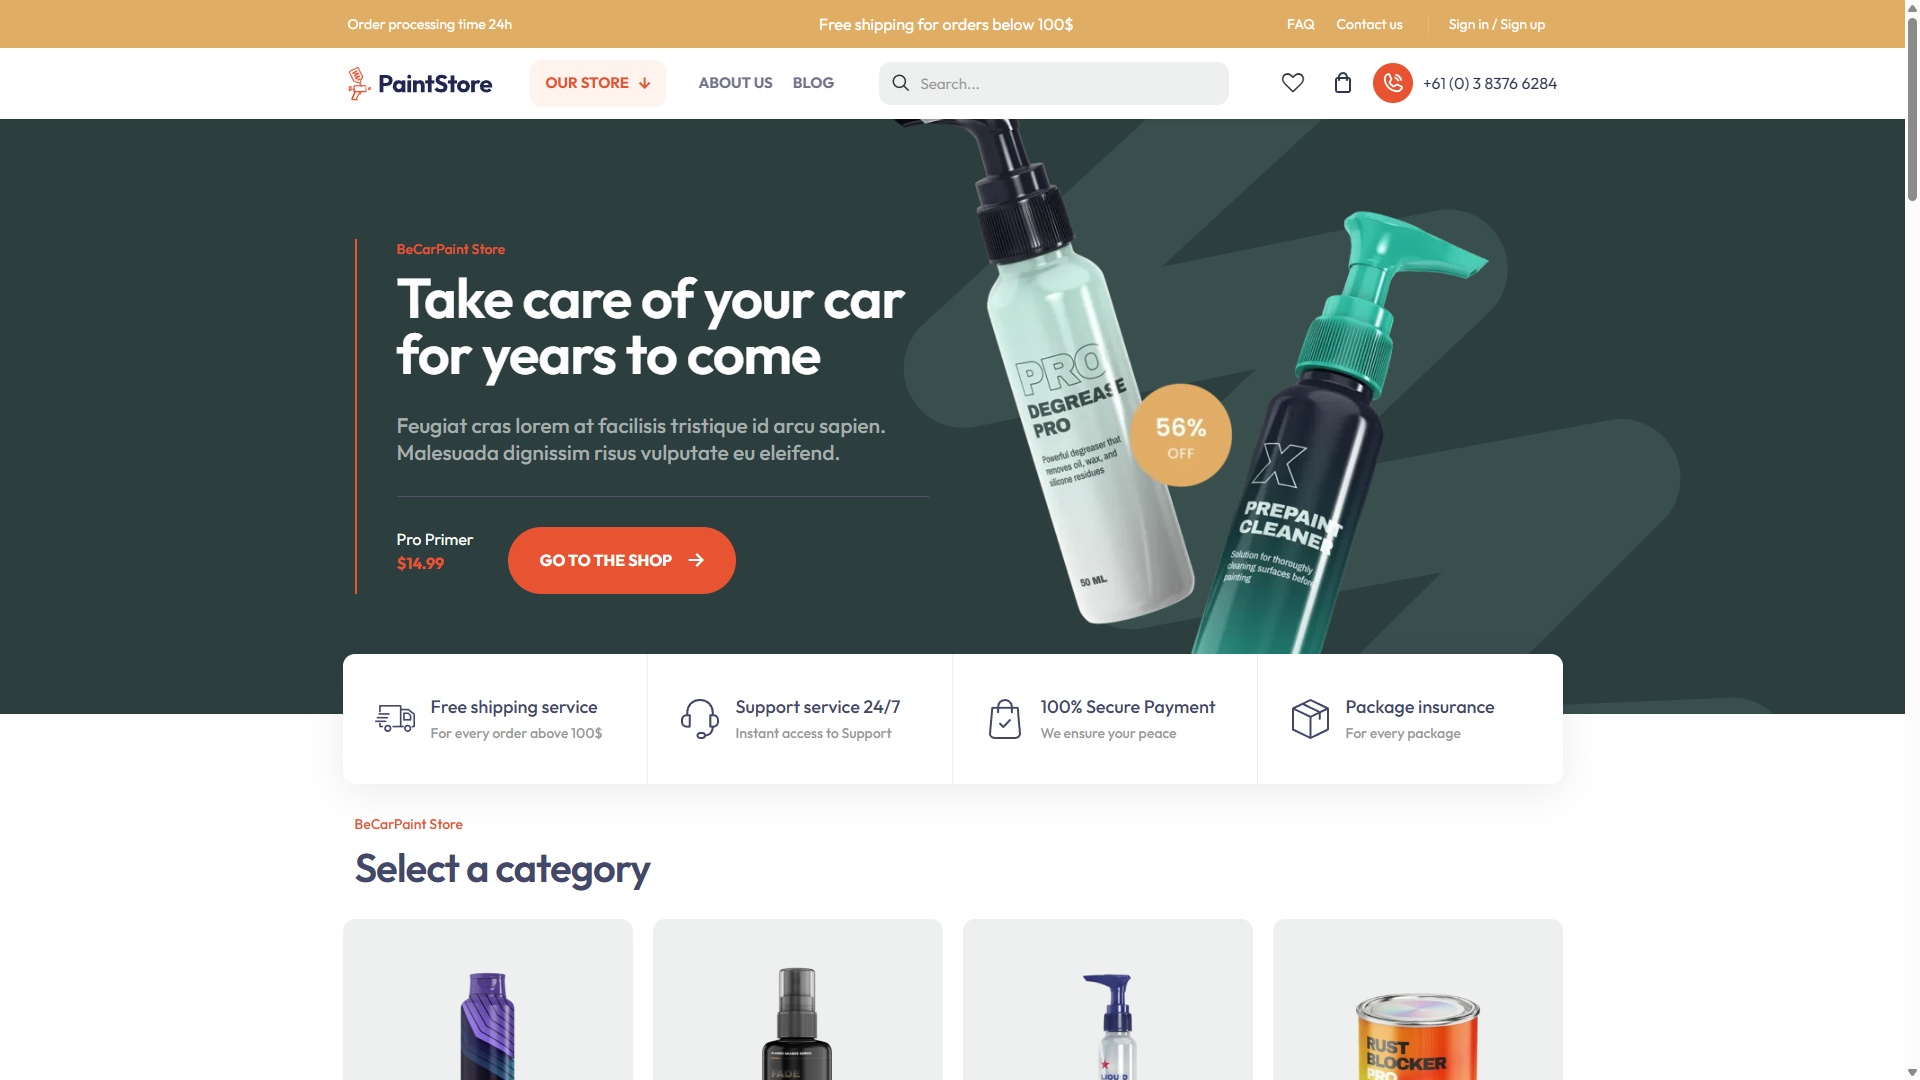Open the BLOG menu item
This screenshot has width=1920, height=1080.
point(813,83)
